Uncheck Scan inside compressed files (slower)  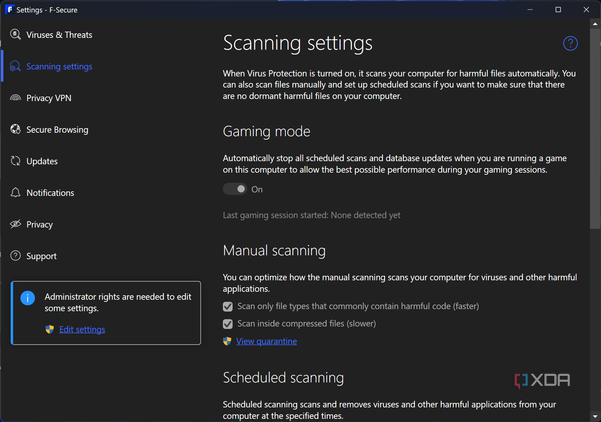coord(228,324)
